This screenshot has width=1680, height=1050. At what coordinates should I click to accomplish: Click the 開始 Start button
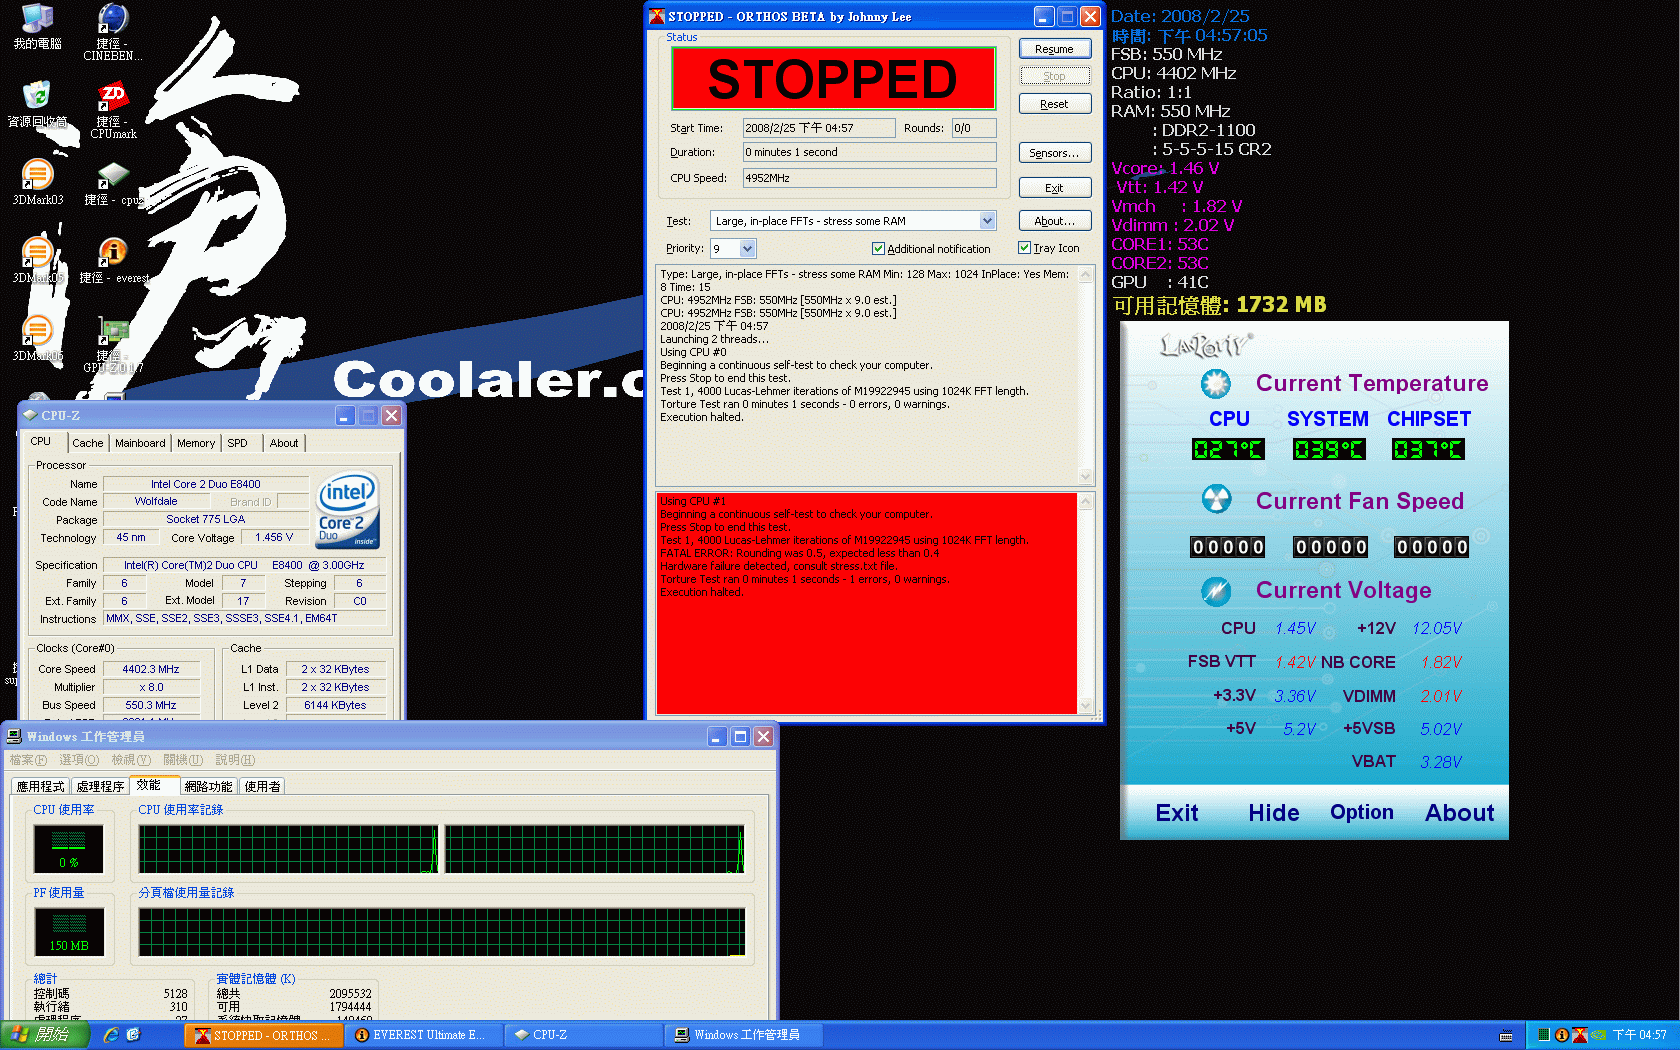pos(46,1035)
